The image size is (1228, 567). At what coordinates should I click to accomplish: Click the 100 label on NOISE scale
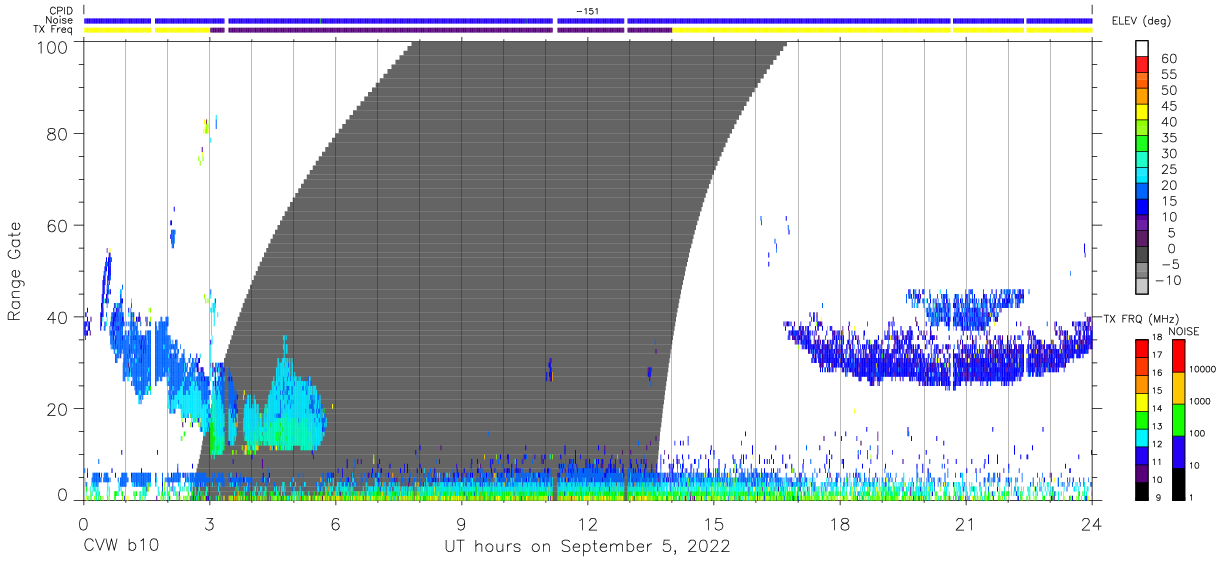click(x=1195, y=433)
